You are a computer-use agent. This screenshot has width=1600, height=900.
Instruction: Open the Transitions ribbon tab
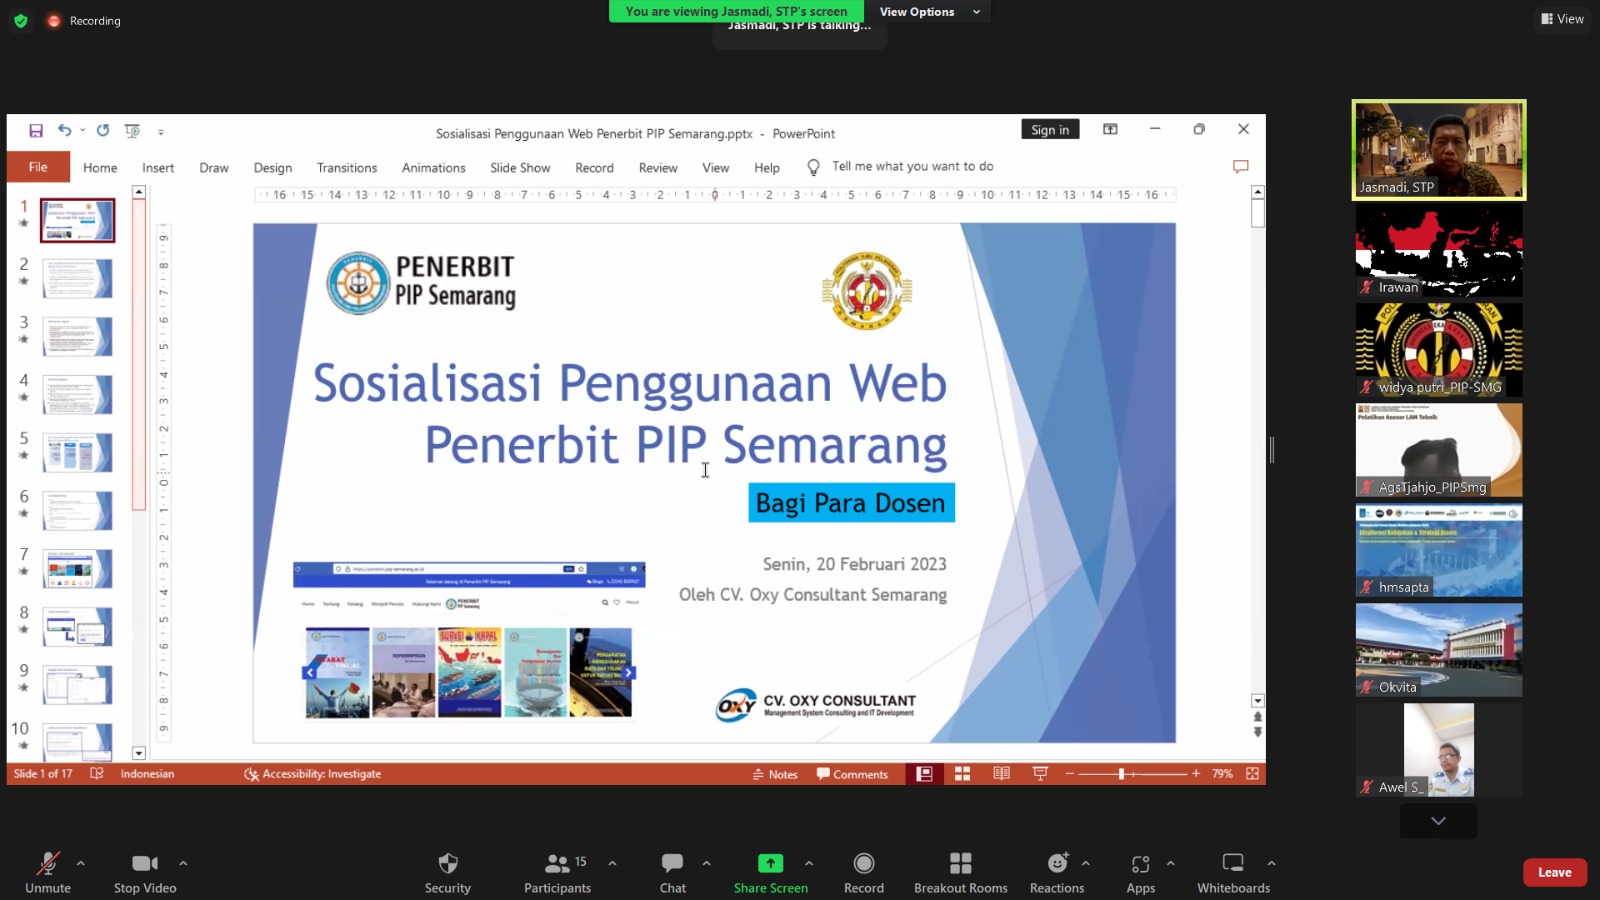(x=347, y=168)
